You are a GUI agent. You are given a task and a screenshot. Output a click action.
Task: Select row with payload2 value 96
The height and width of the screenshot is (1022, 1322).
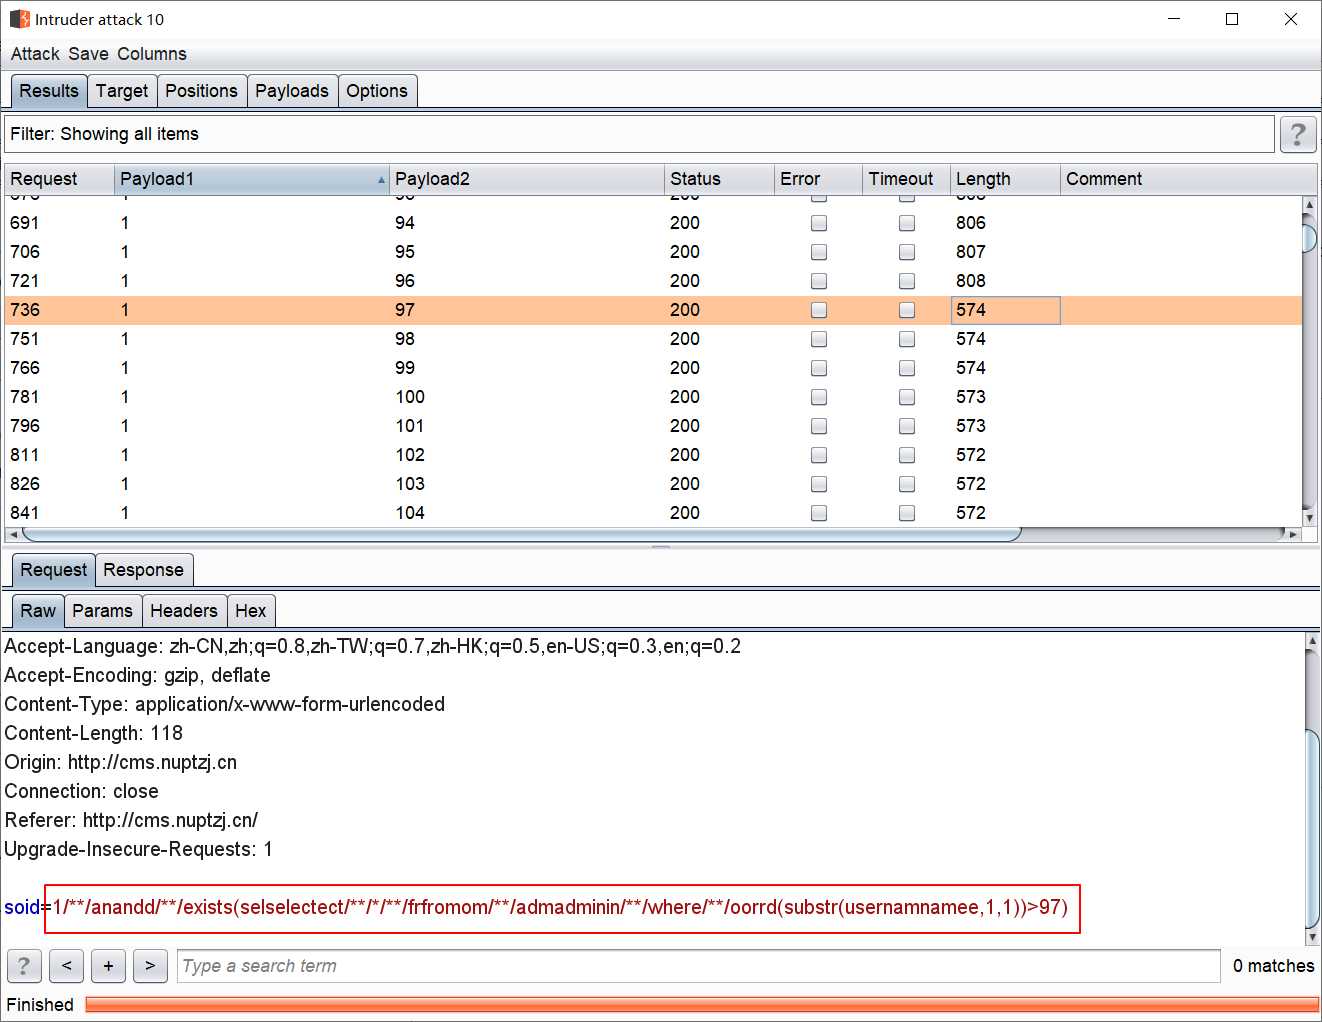pyautogui.click(x=653, y=281)
